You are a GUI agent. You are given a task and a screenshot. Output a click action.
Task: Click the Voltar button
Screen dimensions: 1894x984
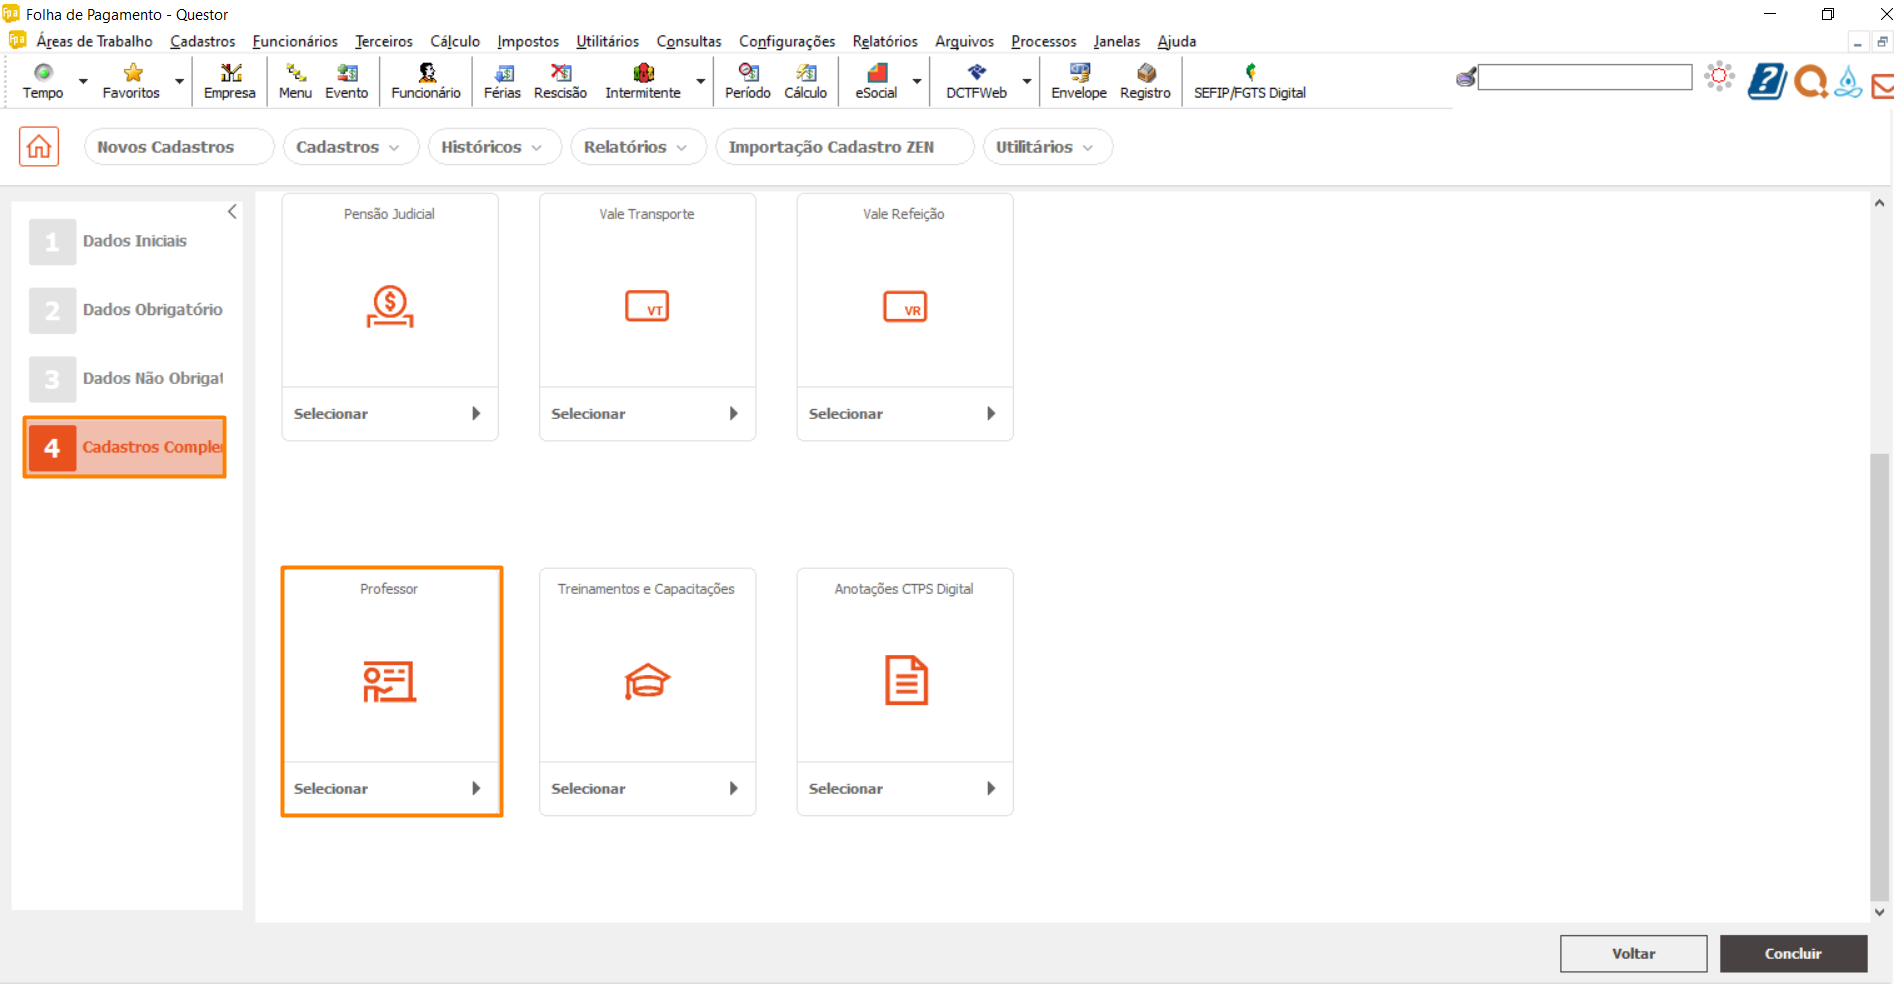coord(1633,954)
